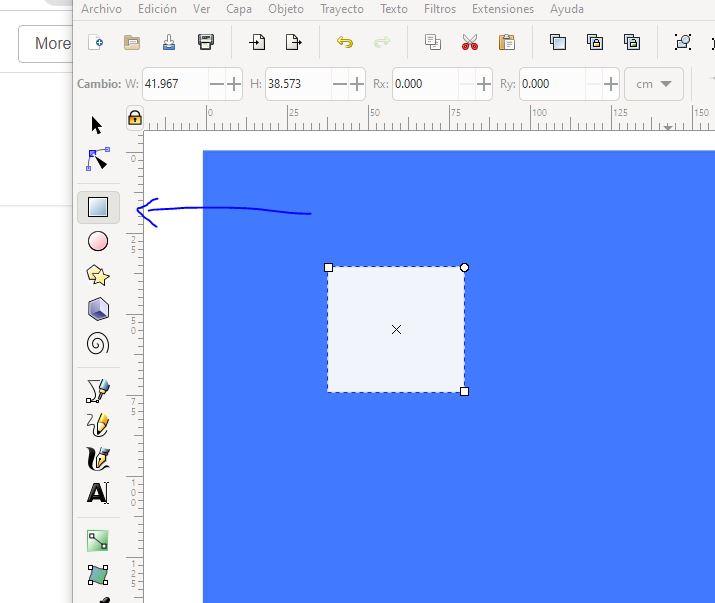
Task: Increase Rx with its plus button
Action: point(484,84)
